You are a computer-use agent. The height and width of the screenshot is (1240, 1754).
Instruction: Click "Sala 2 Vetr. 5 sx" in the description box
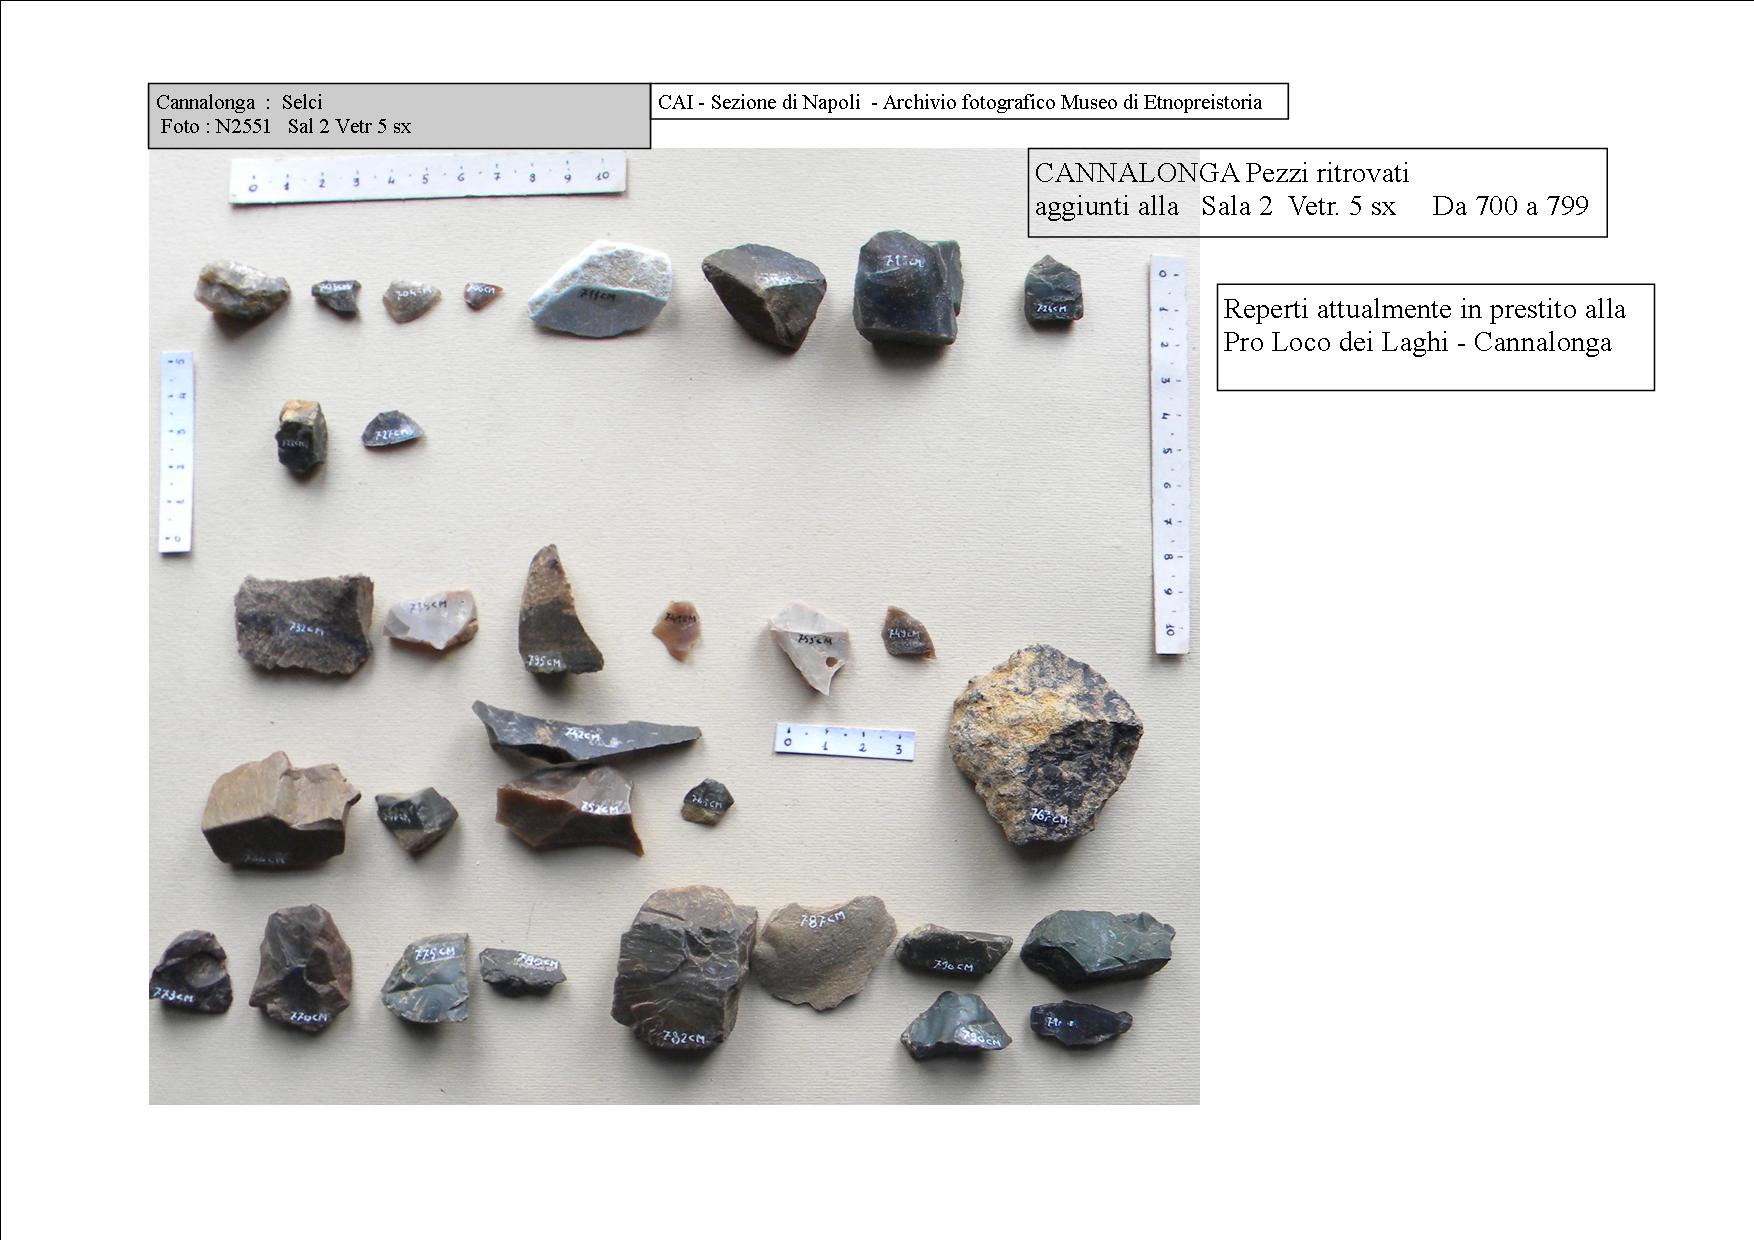pos(1298,206)
